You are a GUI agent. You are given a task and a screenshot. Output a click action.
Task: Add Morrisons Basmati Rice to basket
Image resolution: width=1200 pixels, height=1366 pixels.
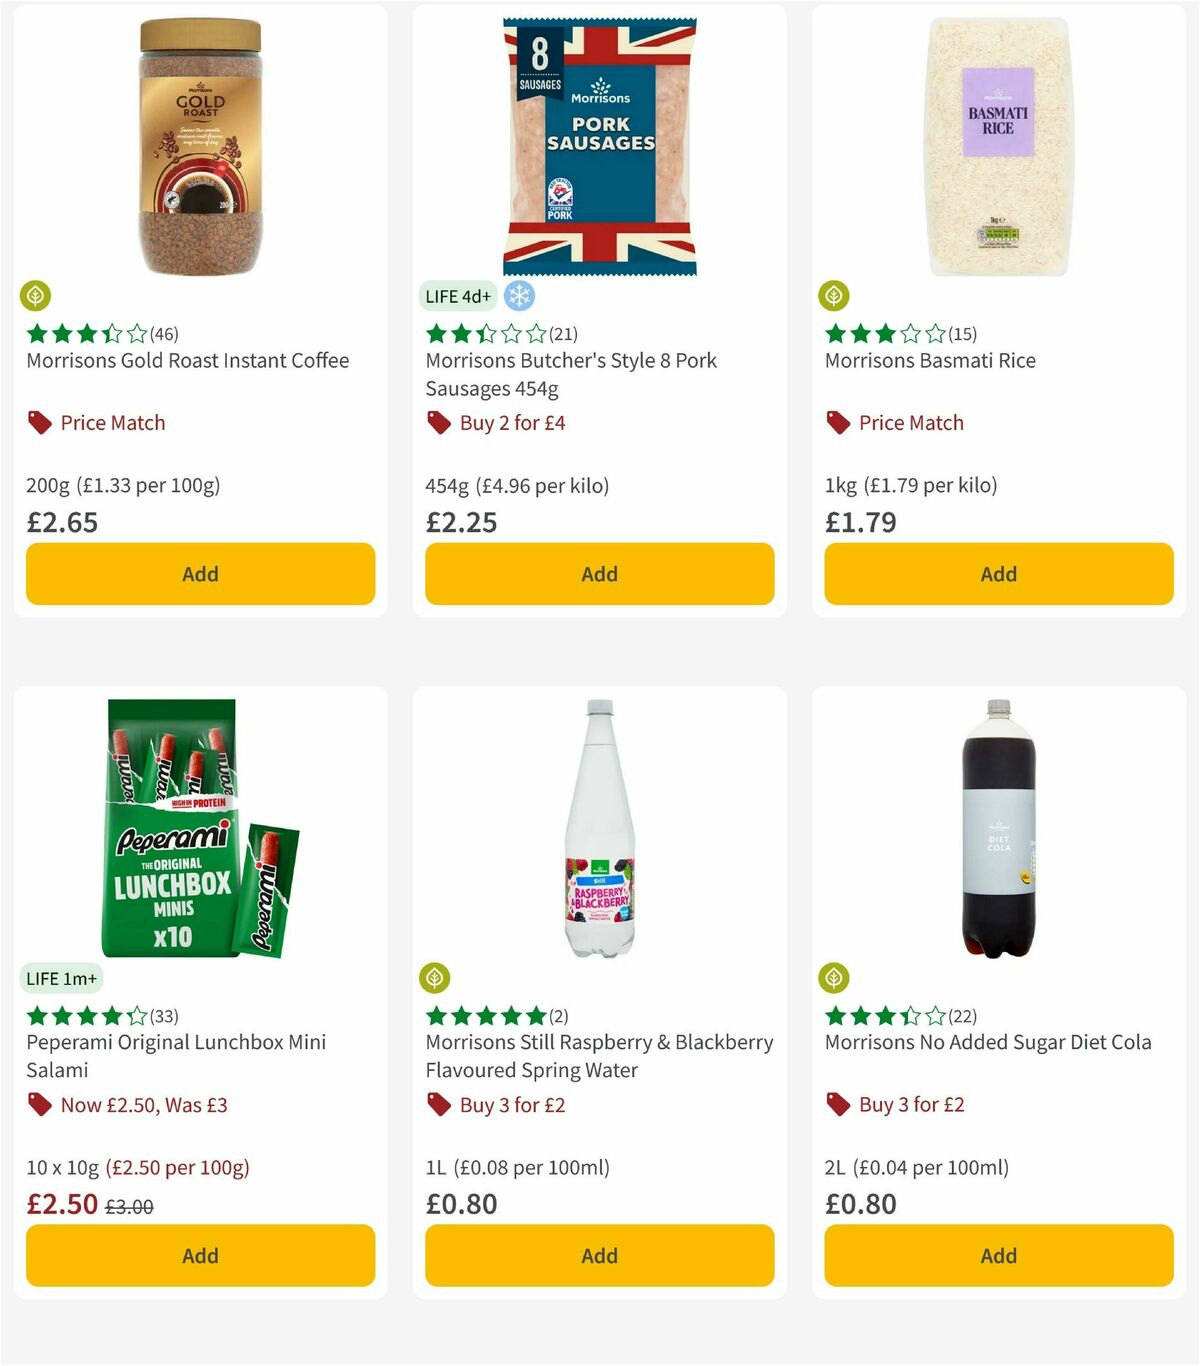[998, 573]
